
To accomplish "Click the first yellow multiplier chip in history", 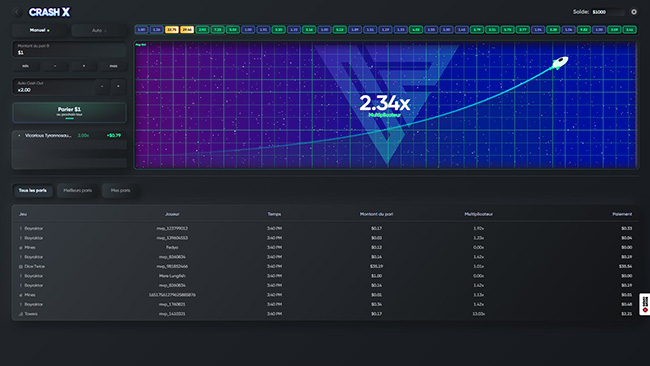I will pyautogui.click(x=172, y=29).
